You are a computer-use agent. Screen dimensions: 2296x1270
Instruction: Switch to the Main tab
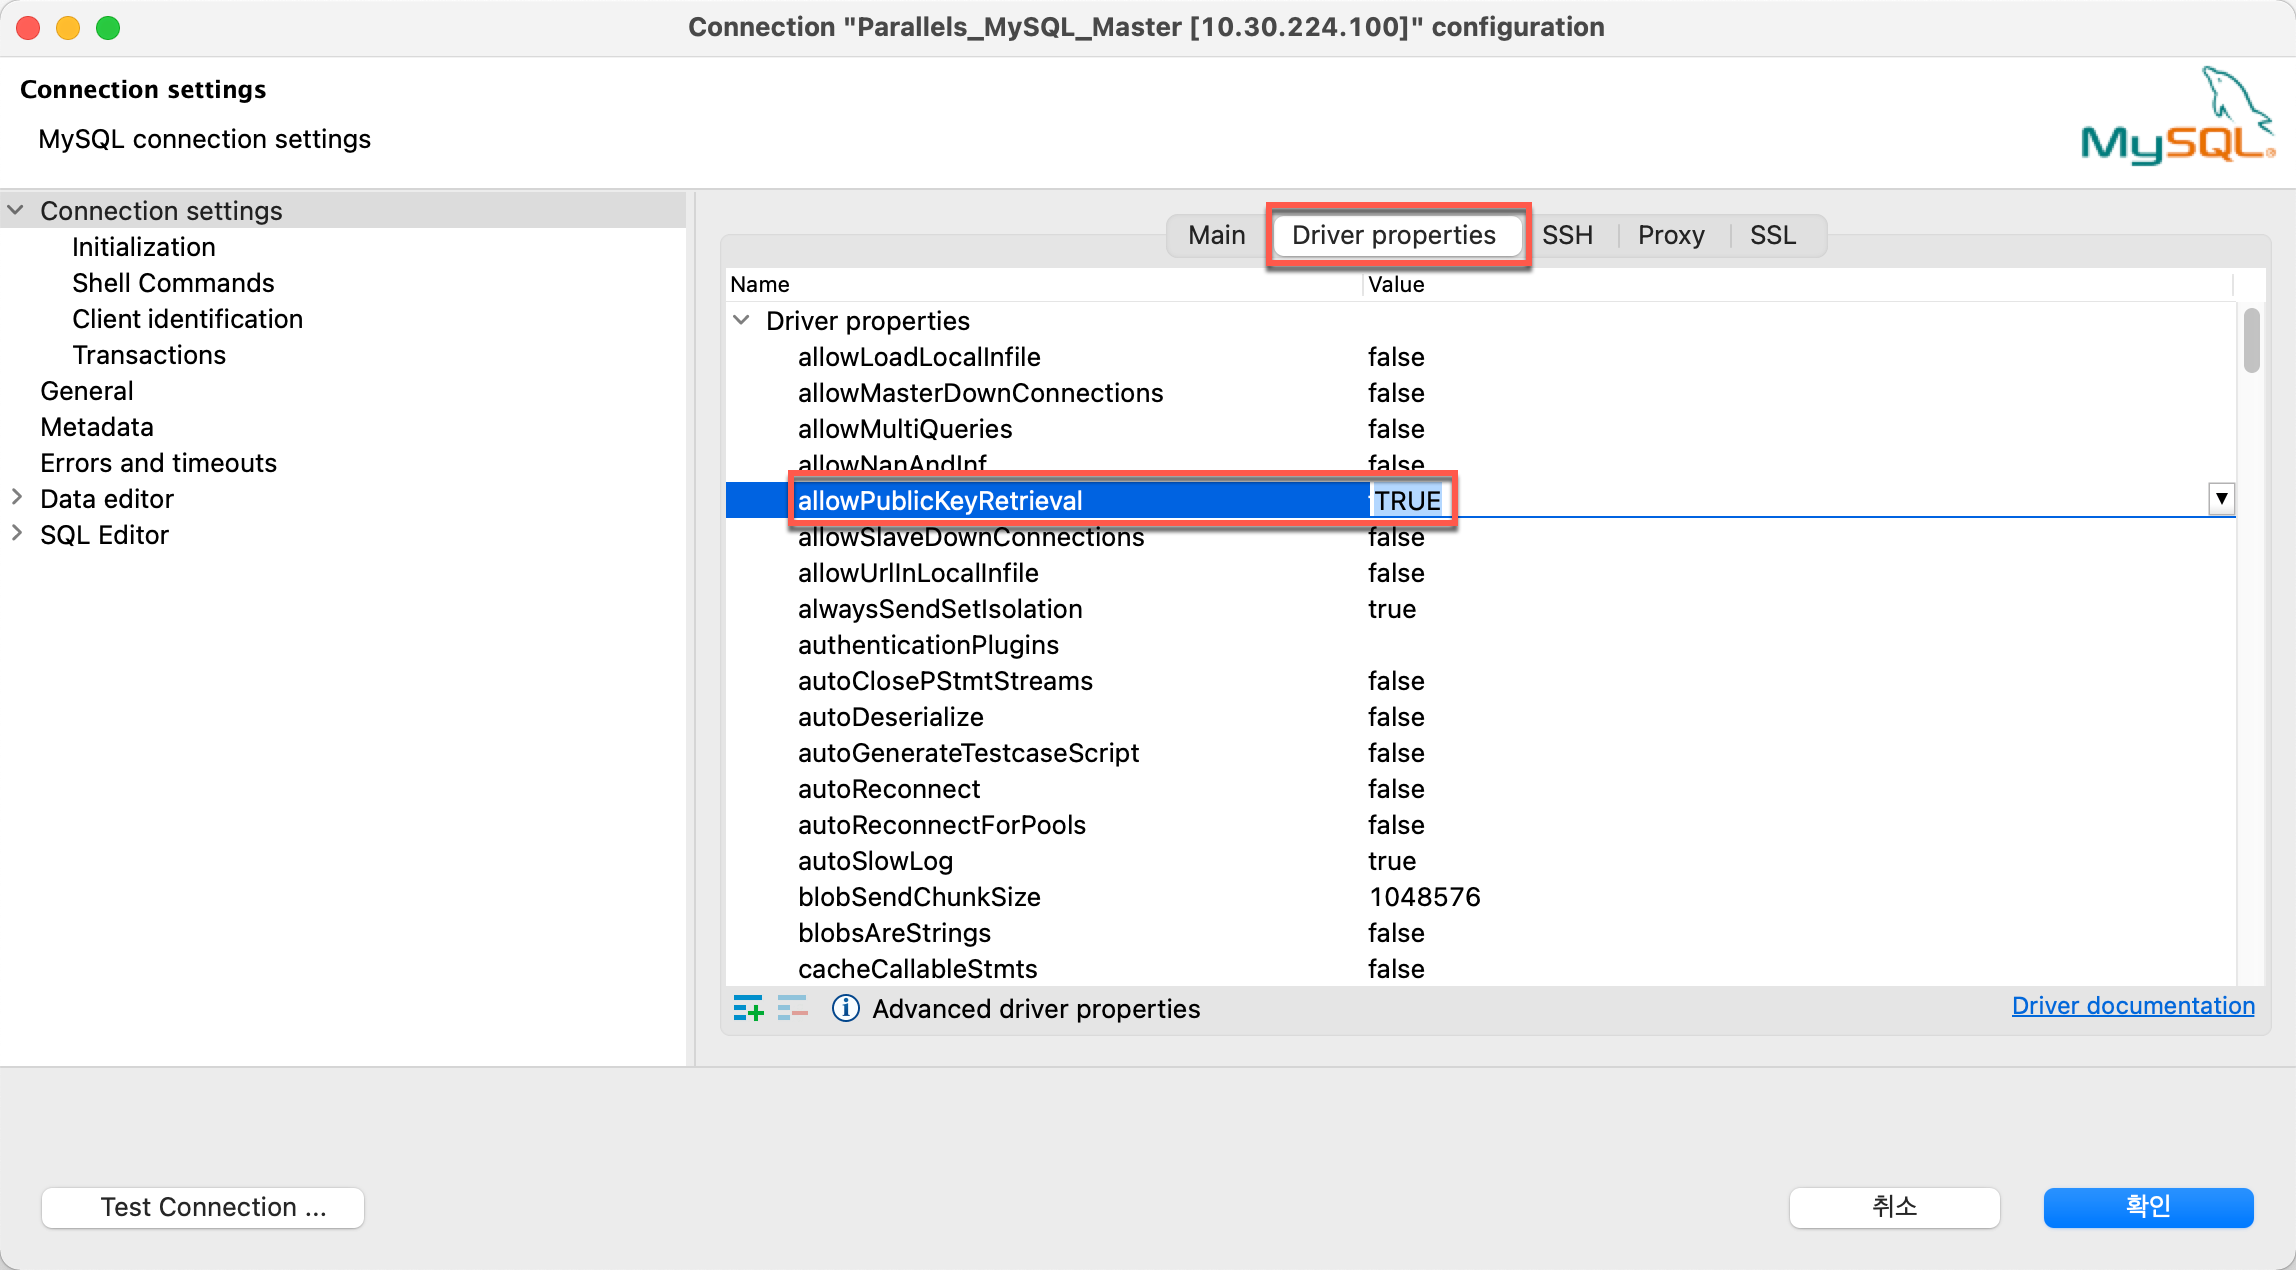pos(1216,235)
